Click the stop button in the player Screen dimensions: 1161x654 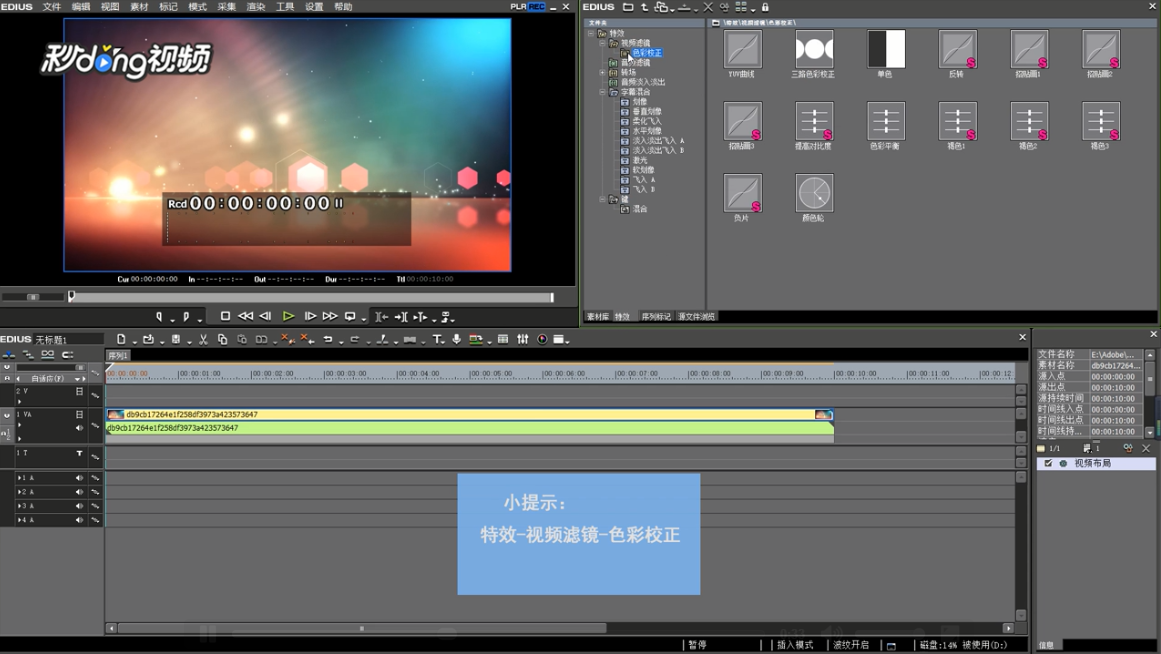225,316
